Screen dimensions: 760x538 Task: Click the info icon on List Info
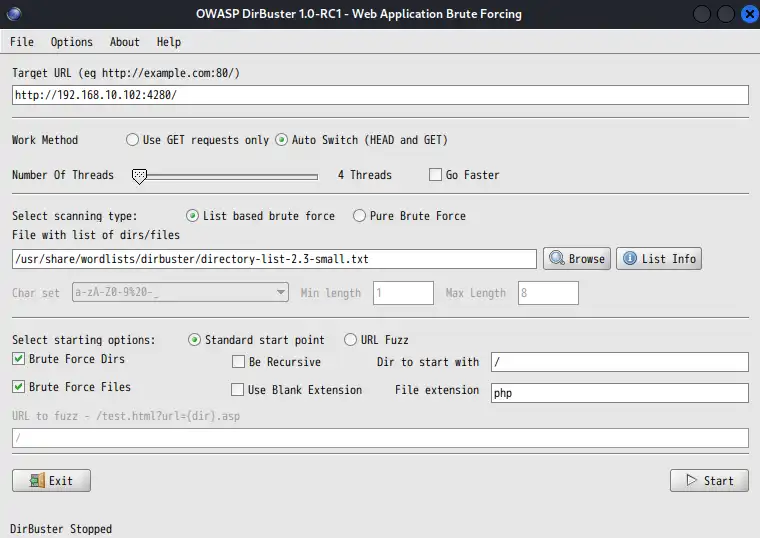pyautogui.click(x=629, y=259)
